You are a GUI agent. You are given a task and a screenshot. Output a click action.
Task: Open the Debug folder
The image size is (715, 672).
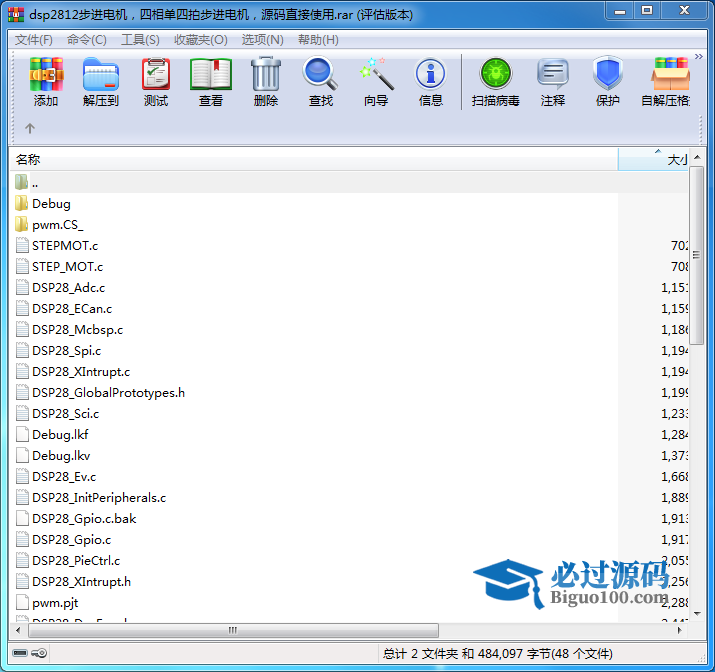tap(51, 204)
